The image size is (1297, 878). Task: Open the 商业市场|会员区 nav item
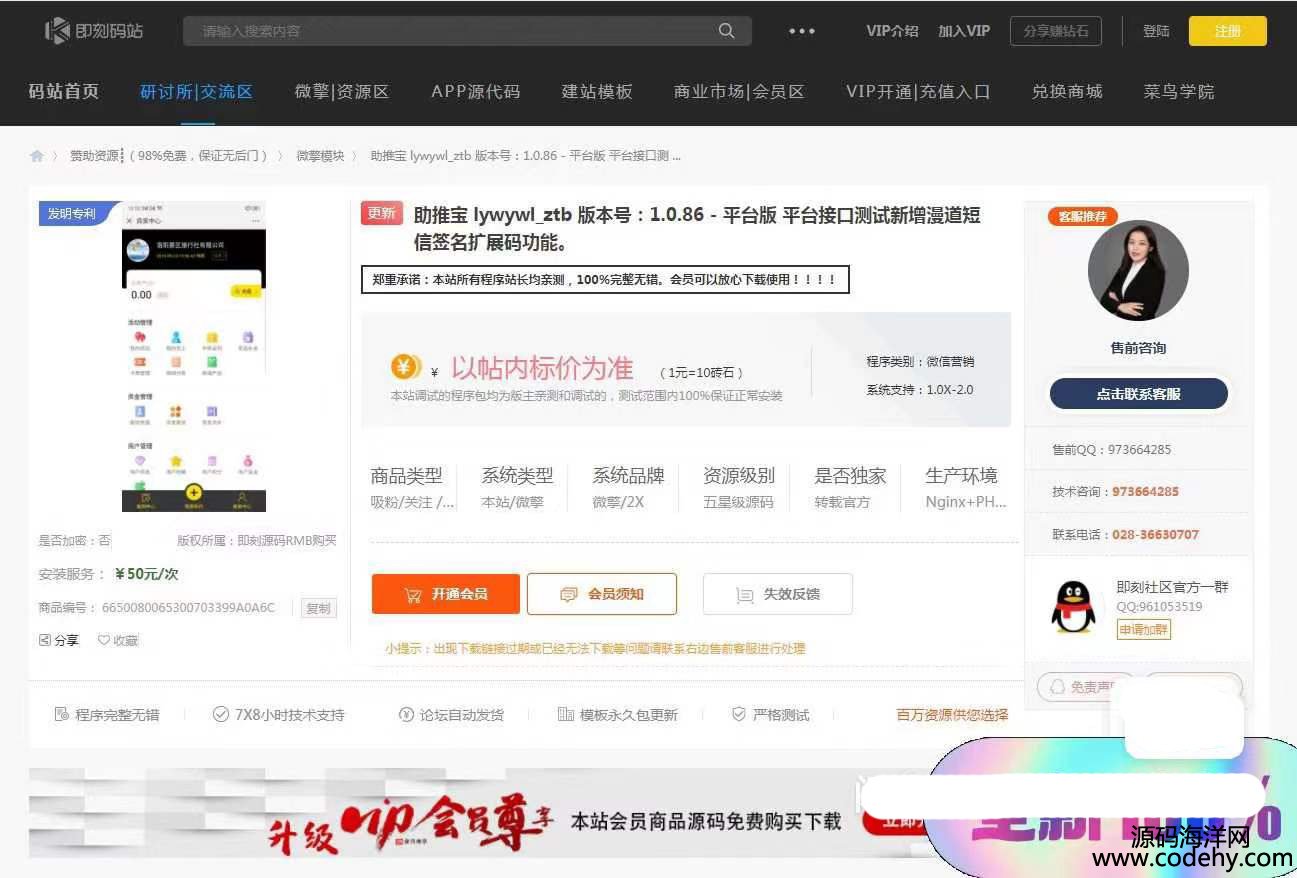(x=739, y=91)
